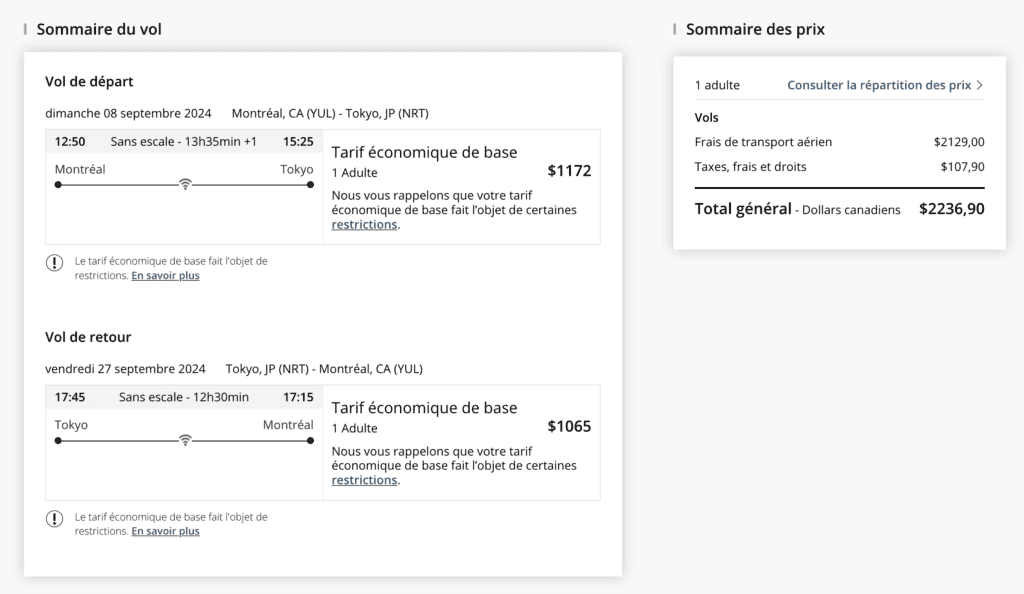Expand the price breakdown using the chevron arrow
This screenshot has width=1024, height=594.
(x=980, y=86)
